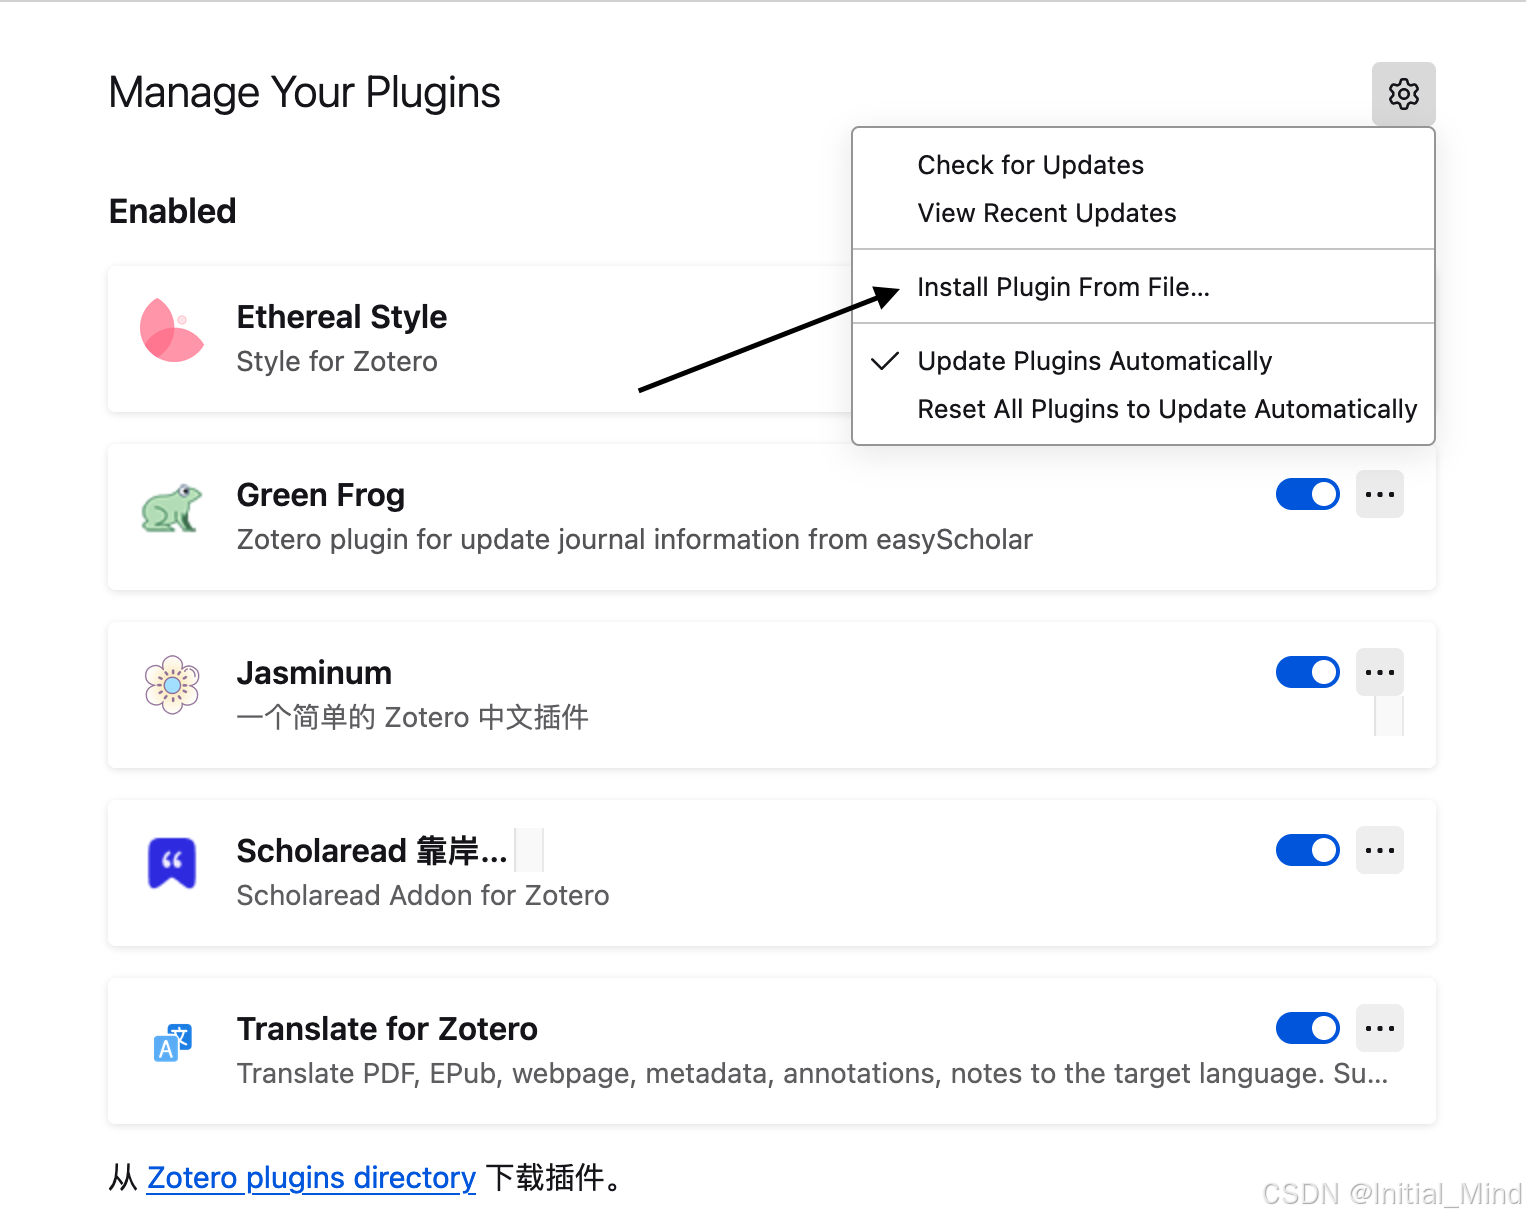Click the Ethereal Style plugin title
Viewport: 1526px width, 1220px height.
click(342, 317)
